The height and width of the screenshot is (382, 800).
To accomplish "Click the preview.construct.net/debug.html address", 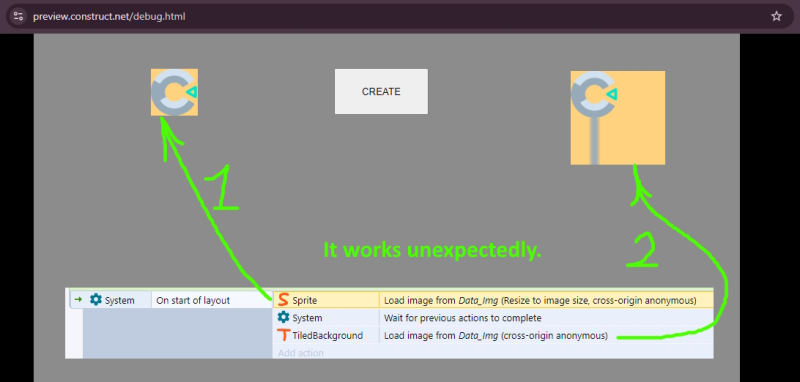I will click(109, 16).
